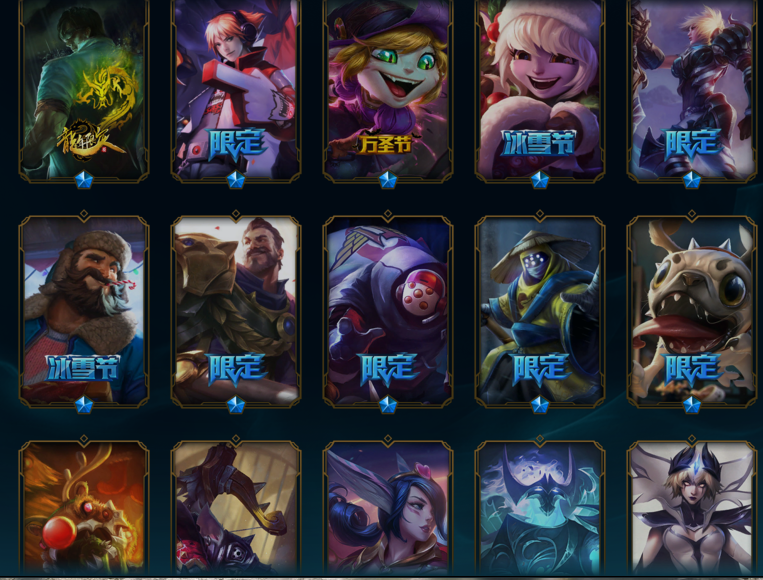
Task: Click blue gem under dragon Lee Sin card
Action: point(84,180)
